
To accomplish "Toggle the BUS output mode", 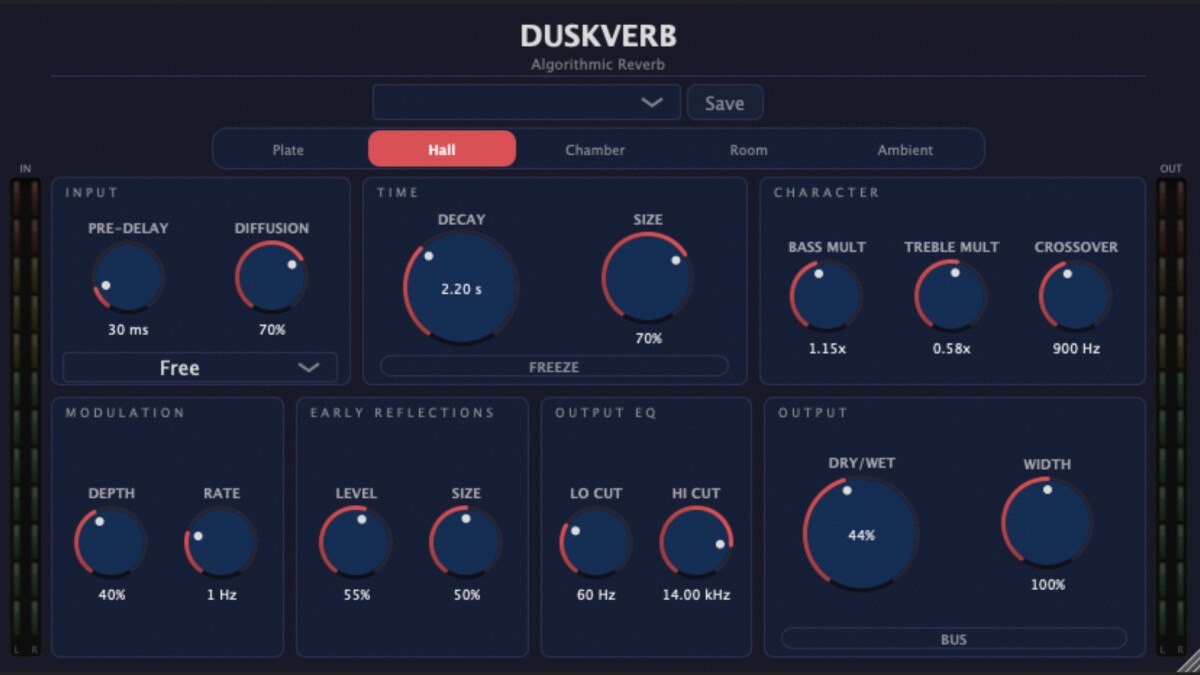I will [952, 638].
